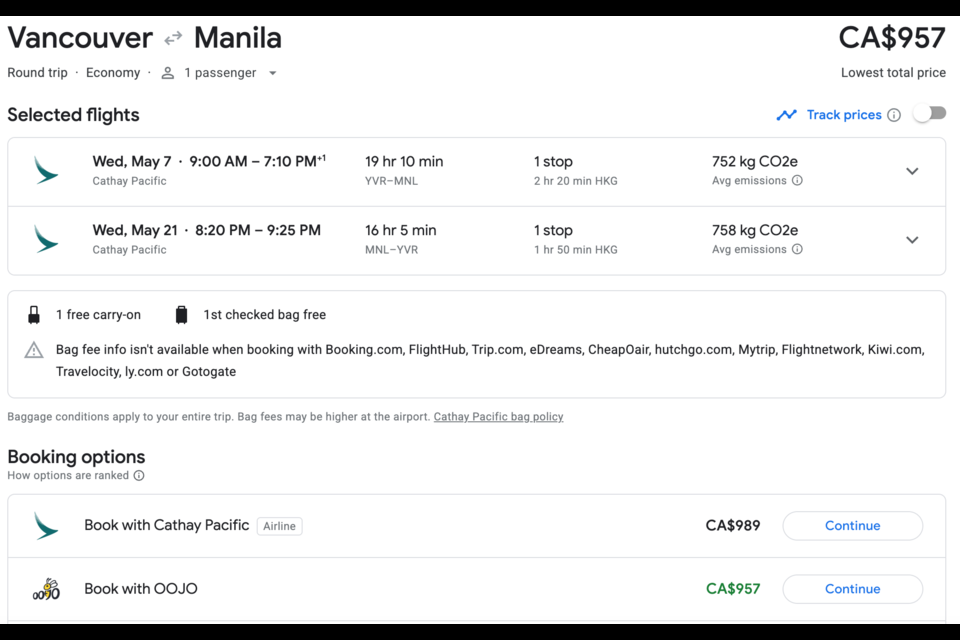Open the 1 passenger dropdown
Viewport: 960px width, 640px height.
click(220, 73)
